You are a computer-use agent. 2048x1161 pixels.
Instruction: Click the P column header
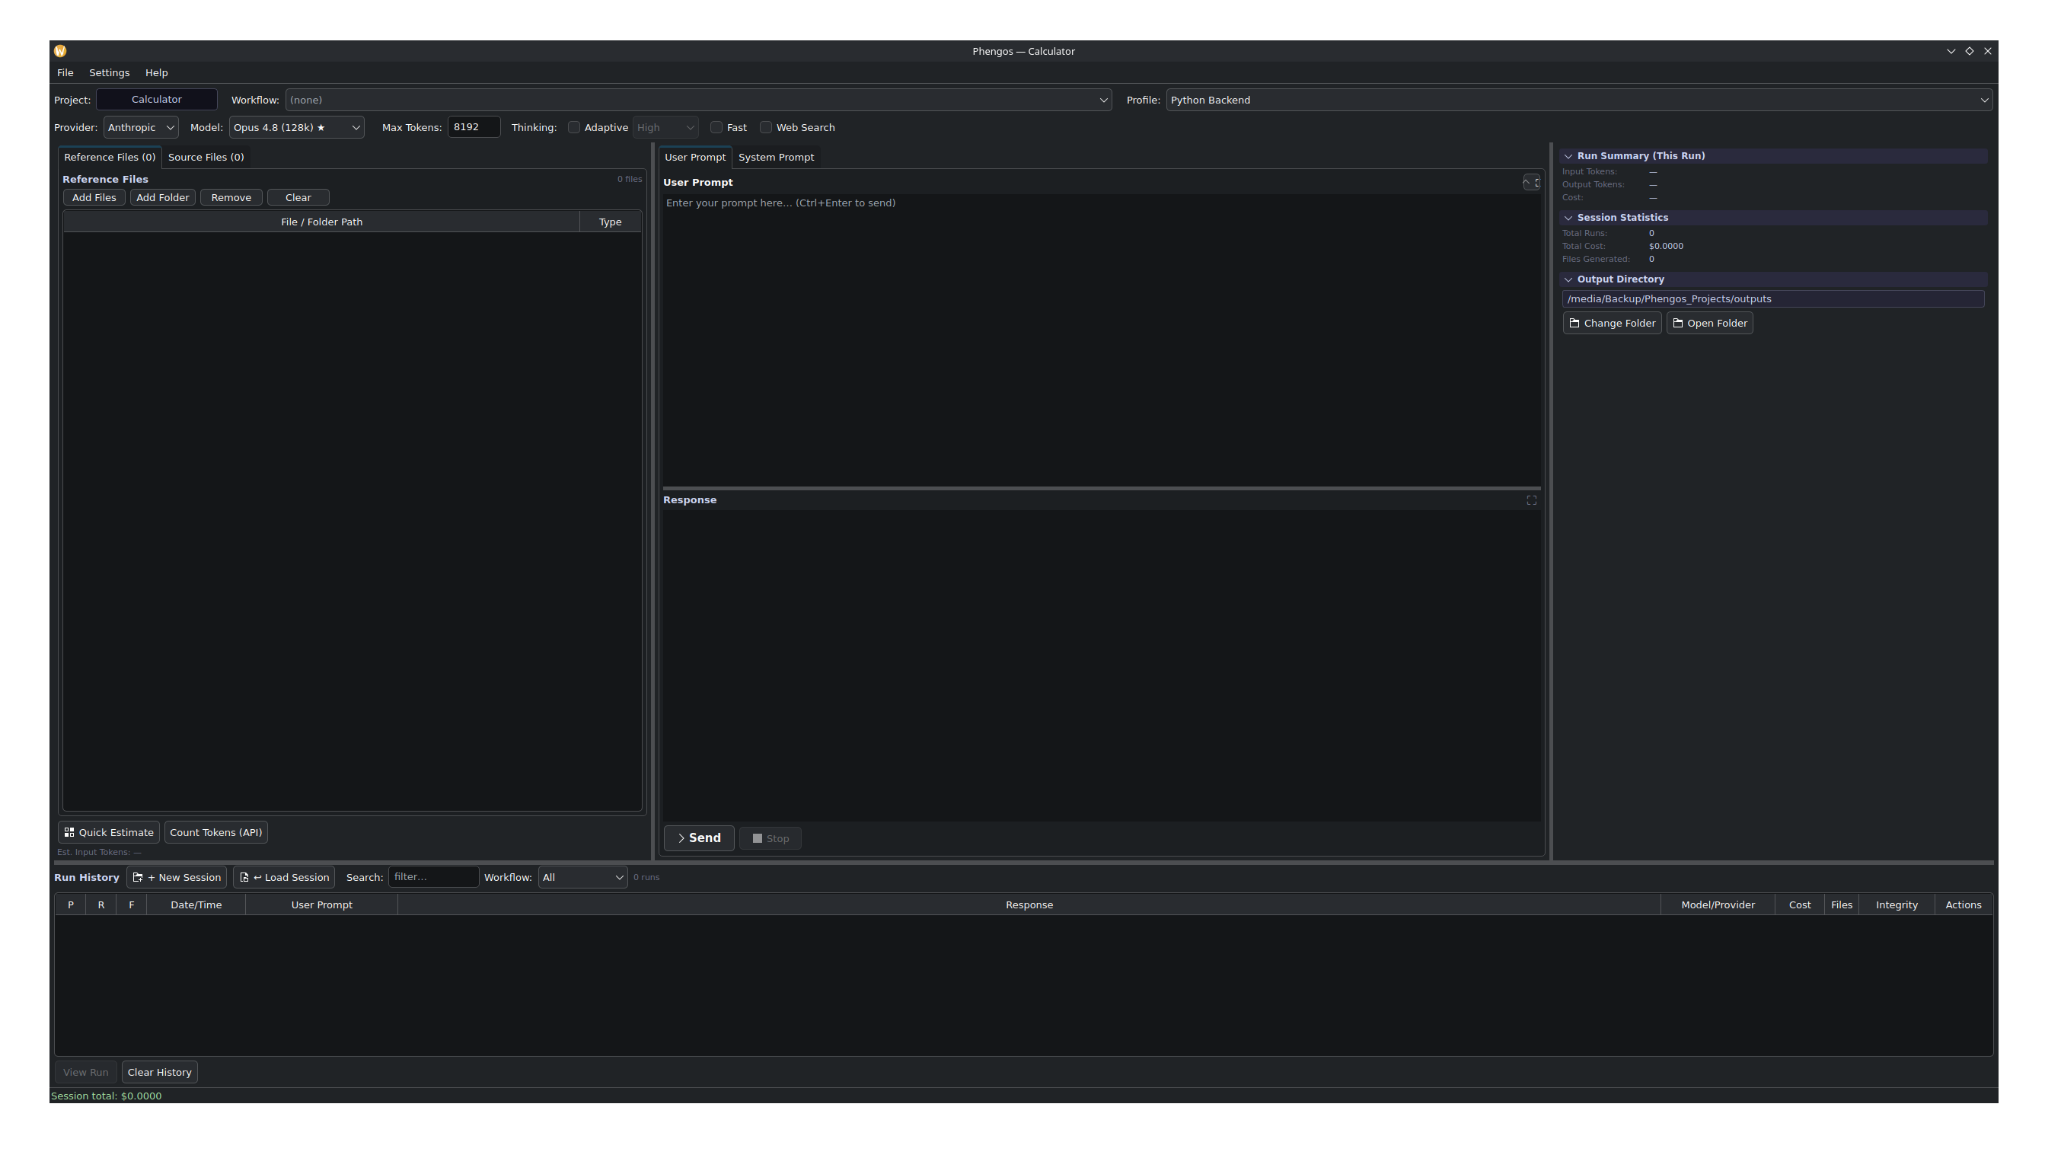[70, 905]
